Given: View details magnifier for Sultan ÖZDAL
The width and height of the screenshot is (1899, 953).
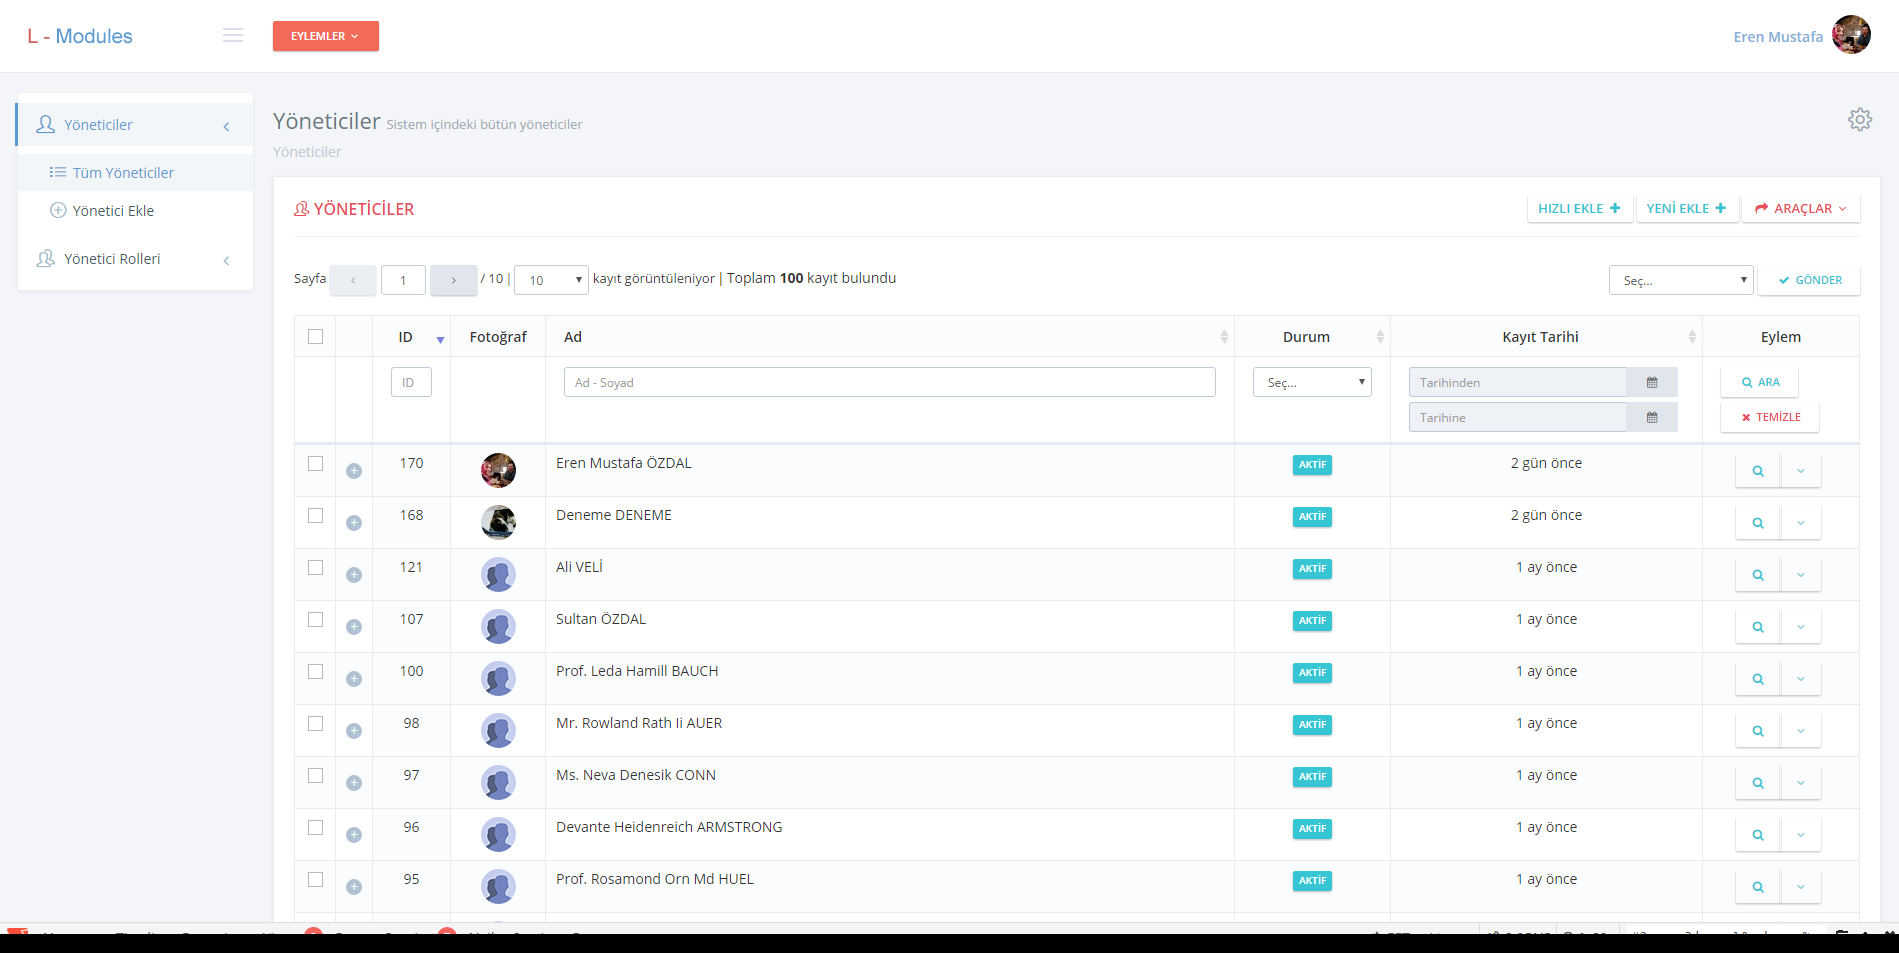Looking at the screenshot, I should 1758,627.
